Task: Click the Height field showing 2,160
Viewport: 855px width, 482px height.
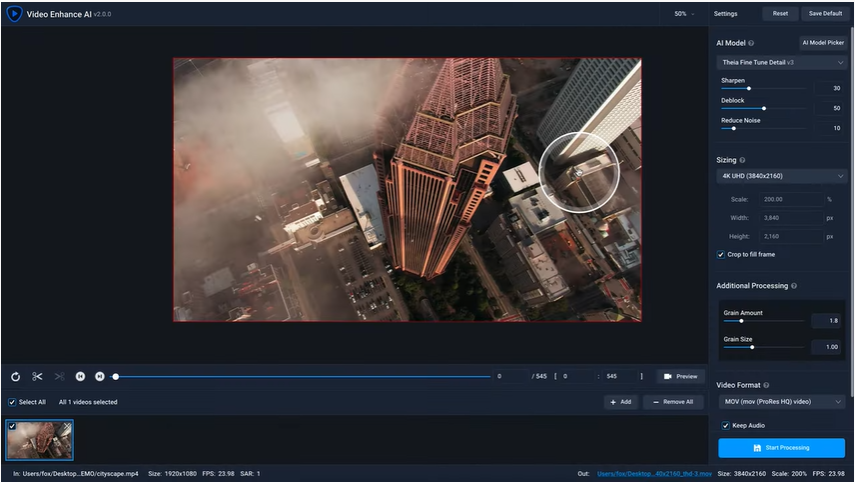Action: pyautogui.click(x=792, y=236)
